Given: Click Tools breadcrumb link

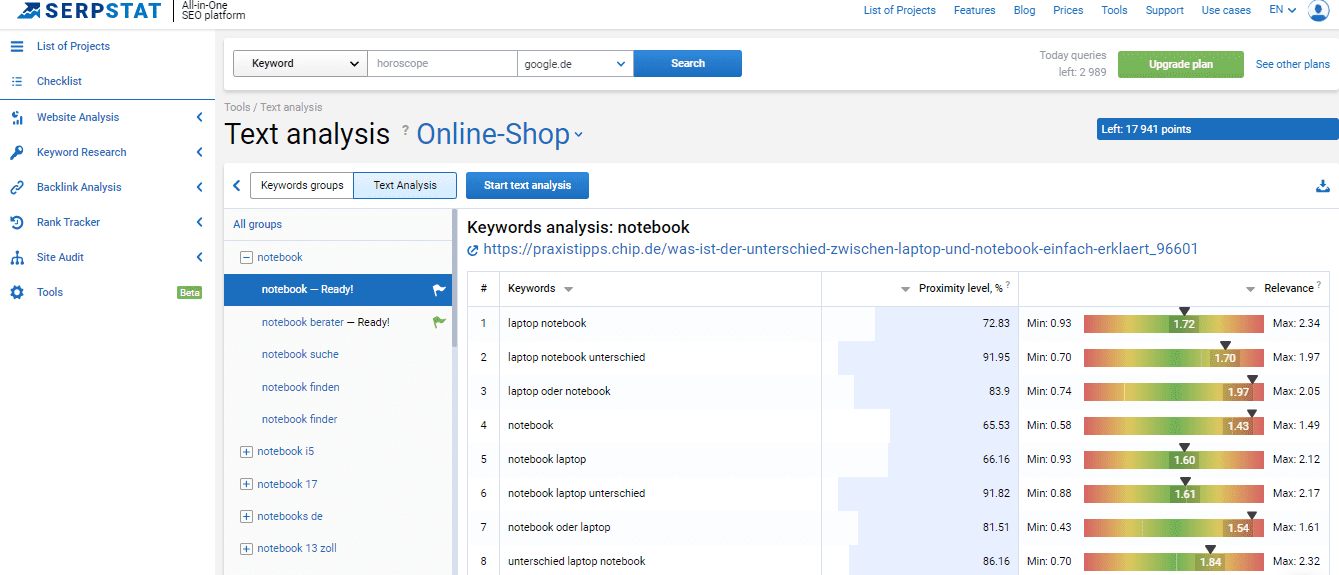Looking at the screenshot, I should pos(237,107).
